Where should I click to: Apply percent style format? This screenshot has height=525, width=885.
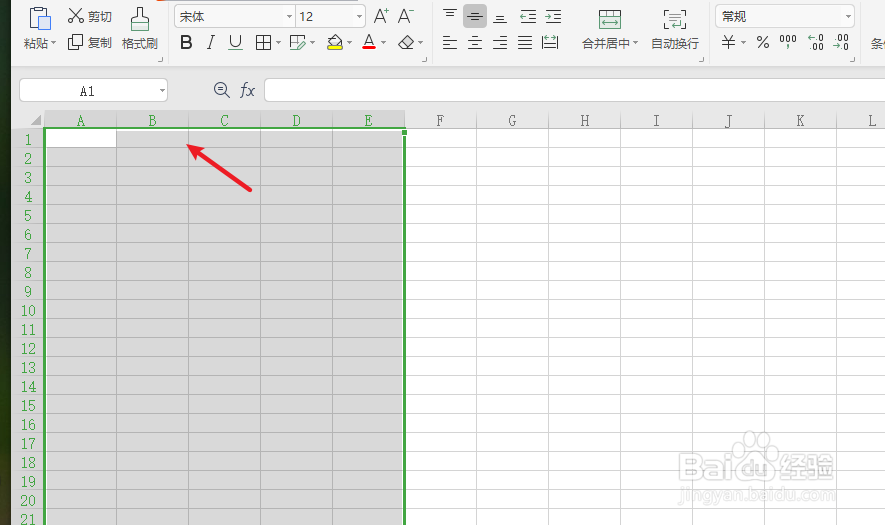pyautogui.click(x=763, y=42)
